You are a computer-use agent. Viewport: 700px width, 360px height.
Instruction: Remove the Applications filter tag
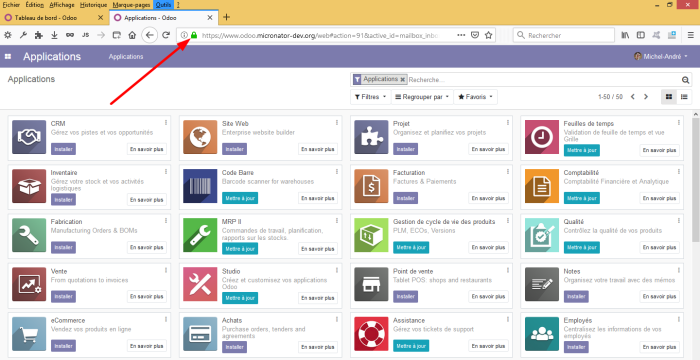pyautogui.click(x=402, y=80)
